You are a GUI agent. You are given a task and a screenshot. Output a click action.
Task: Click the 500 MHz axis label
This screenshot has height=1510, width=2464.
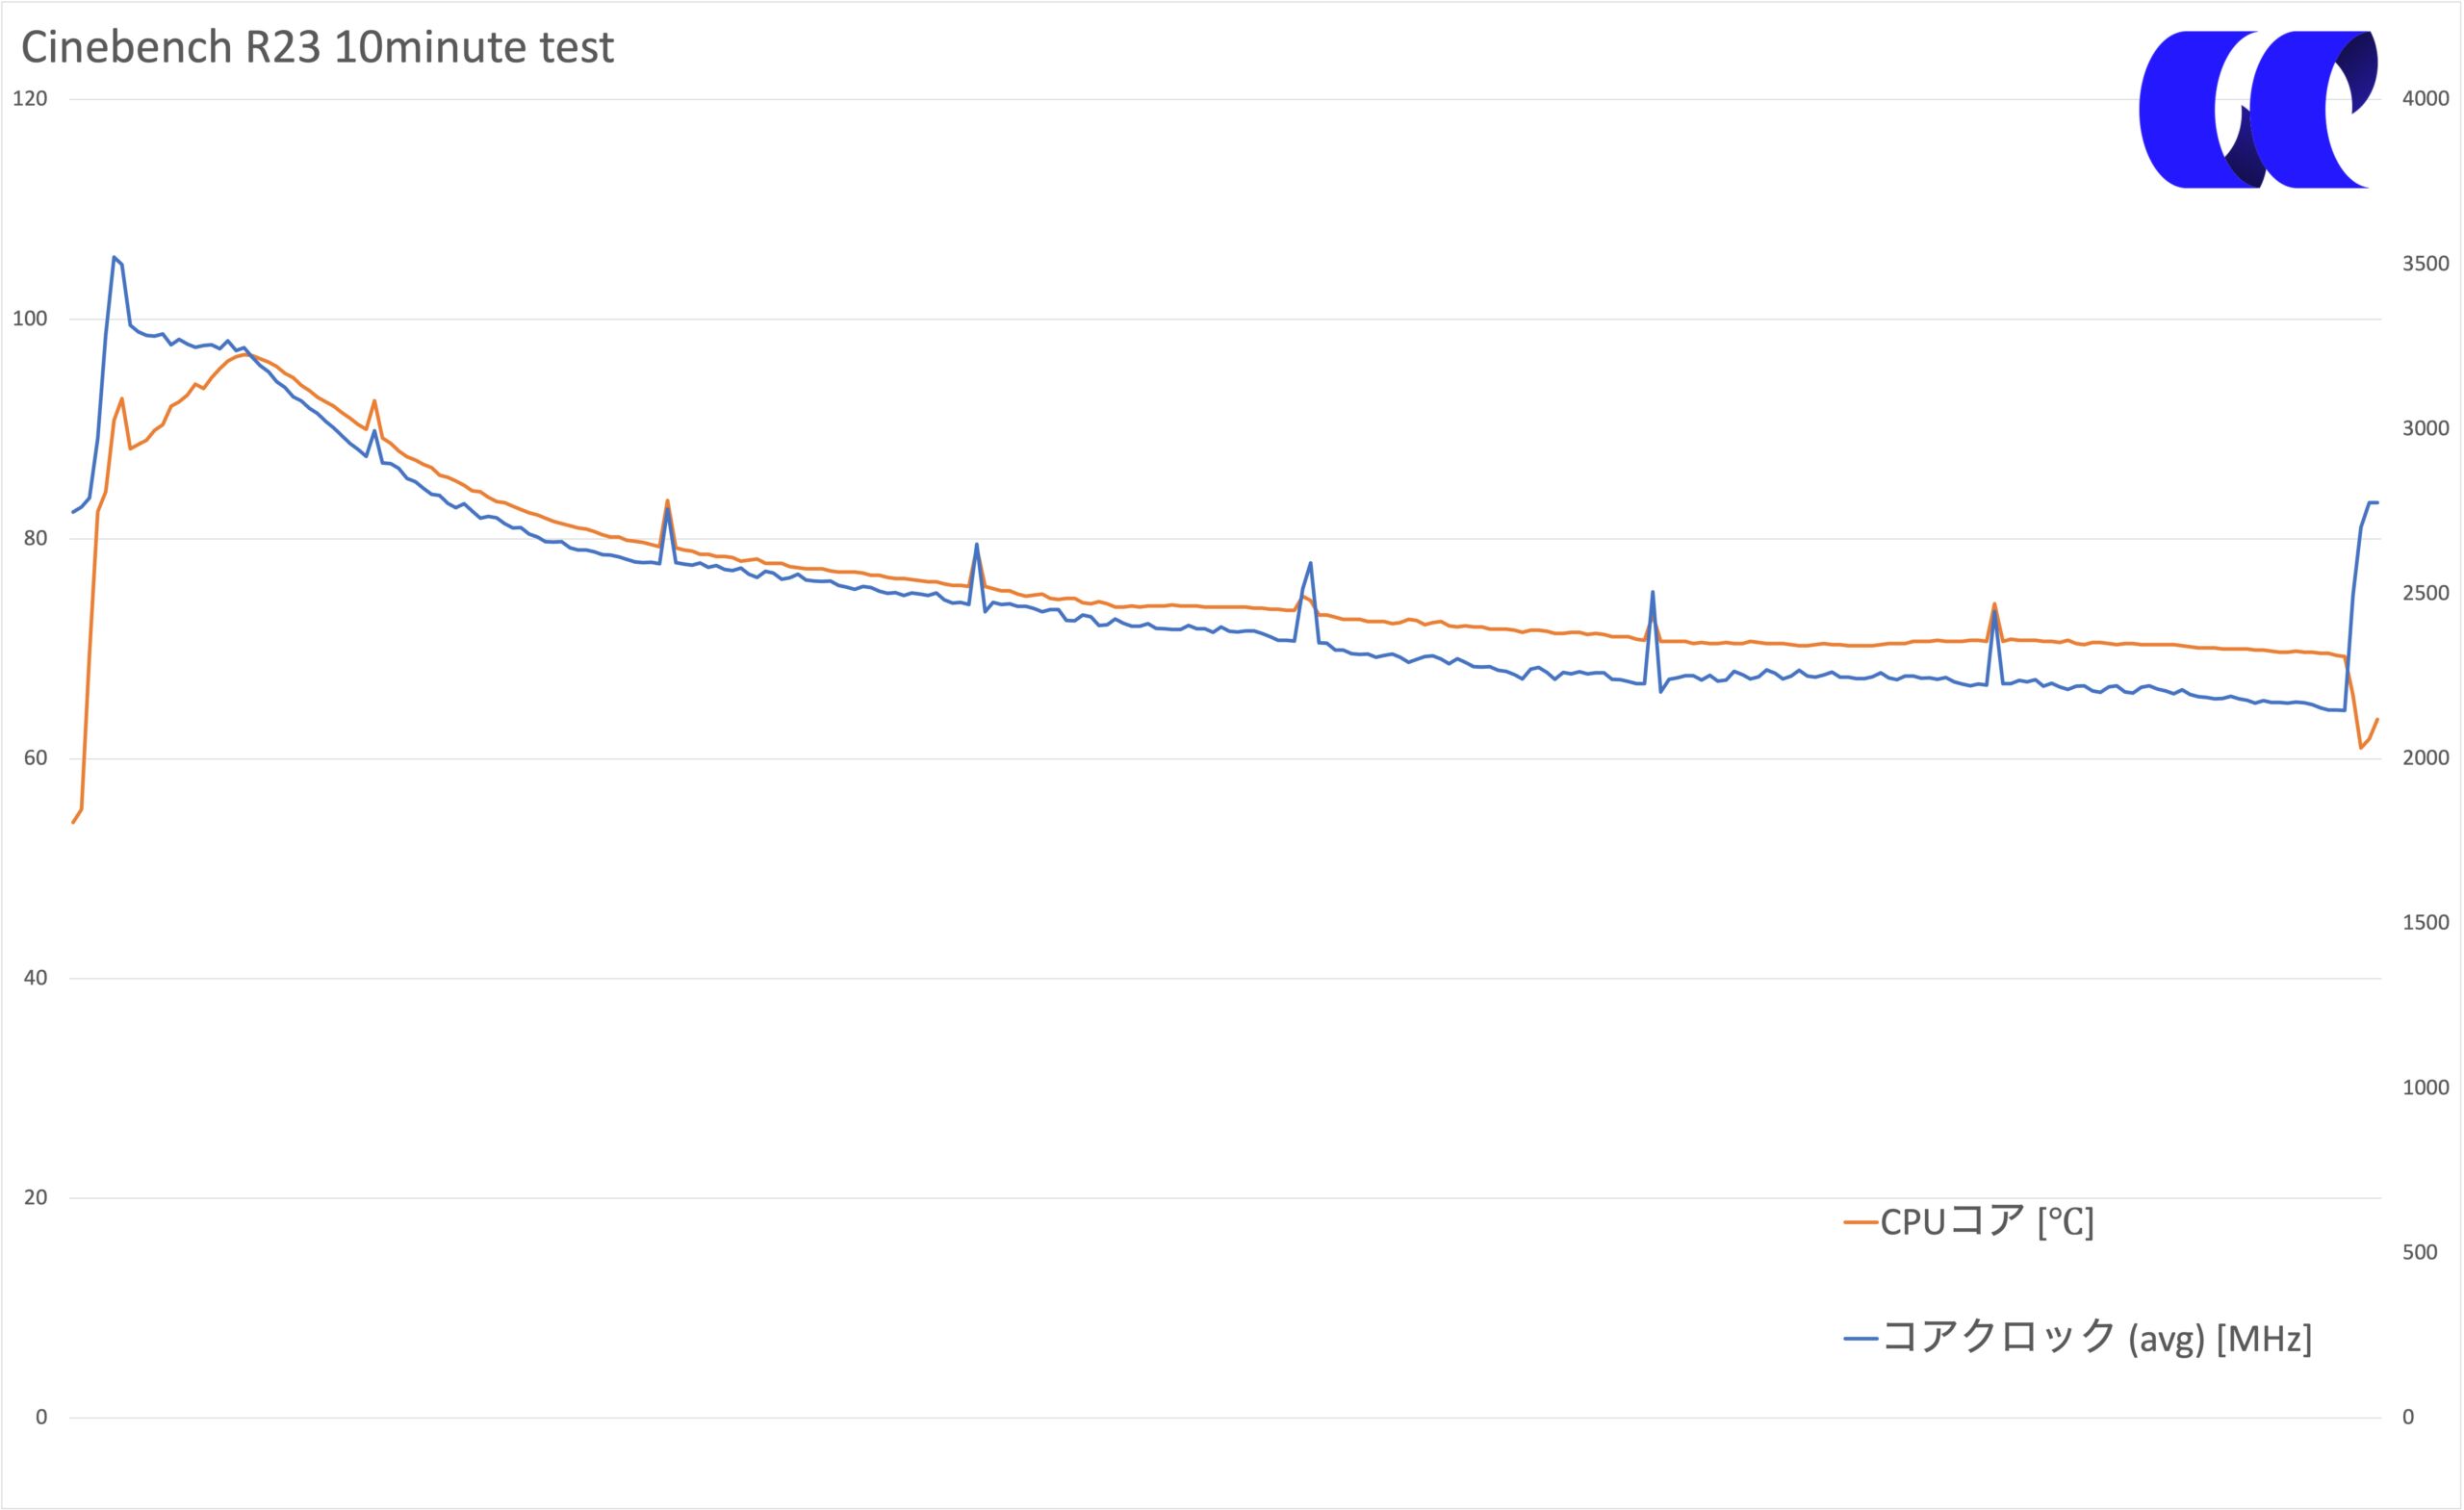(x=2419, y=1252)
